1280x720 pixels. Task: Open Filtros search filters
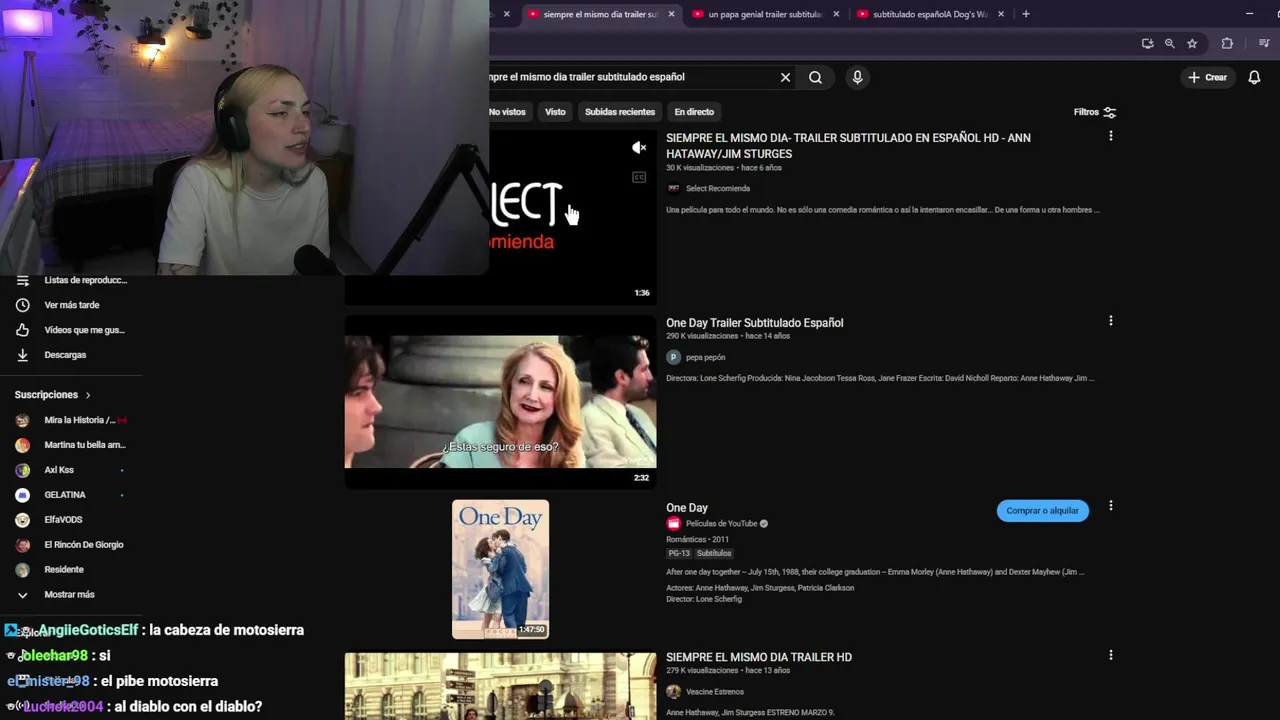pos(1095,112)
